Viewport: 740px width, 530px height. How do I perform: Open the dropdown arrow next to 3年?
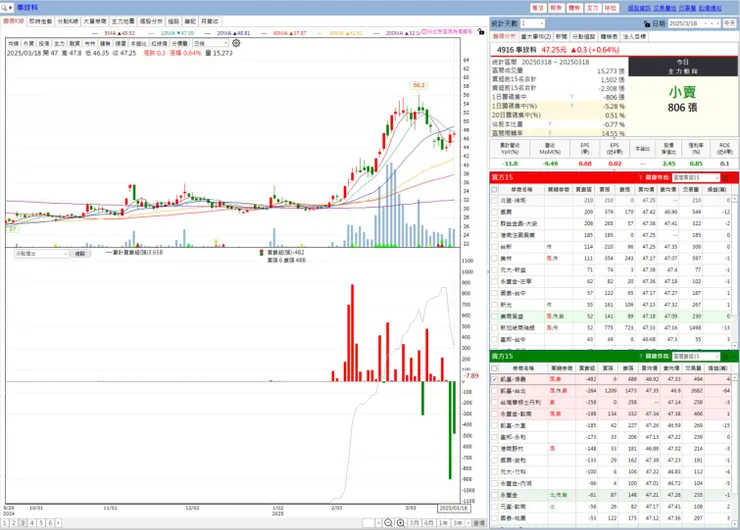tap(468, 523)
